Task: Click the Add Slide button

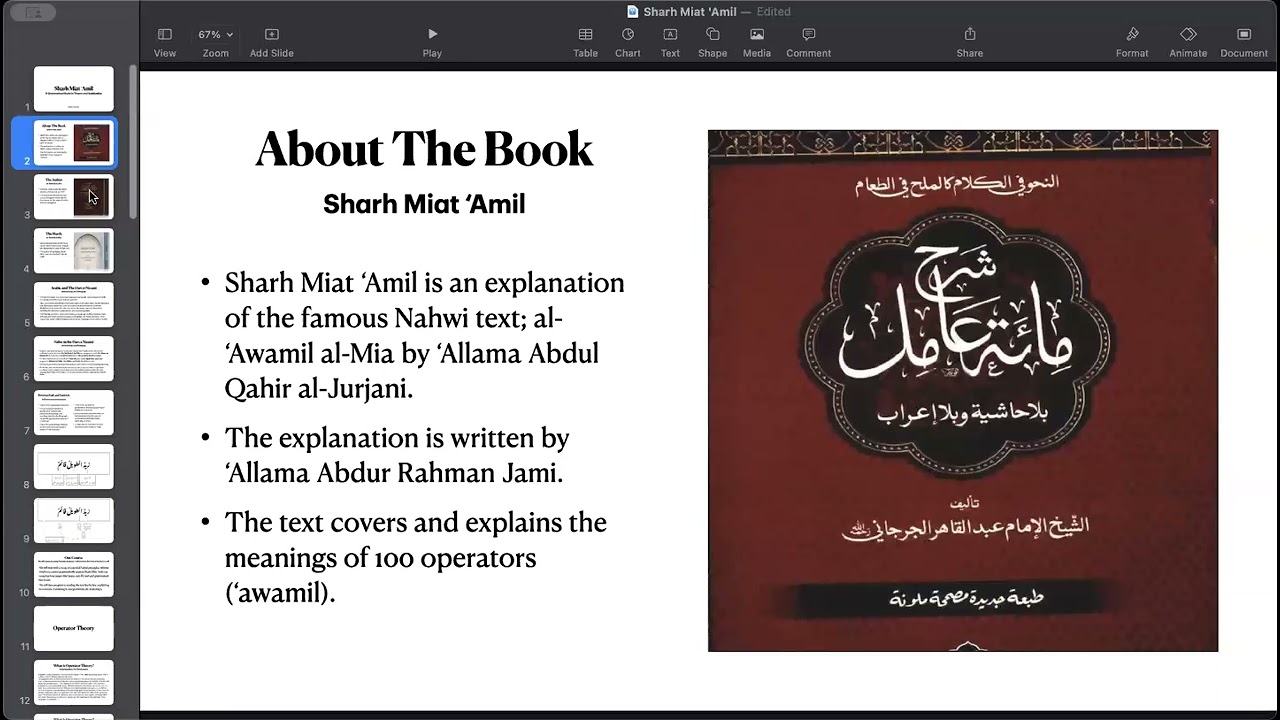Action: pyautogui.click(x=271, y=42)
